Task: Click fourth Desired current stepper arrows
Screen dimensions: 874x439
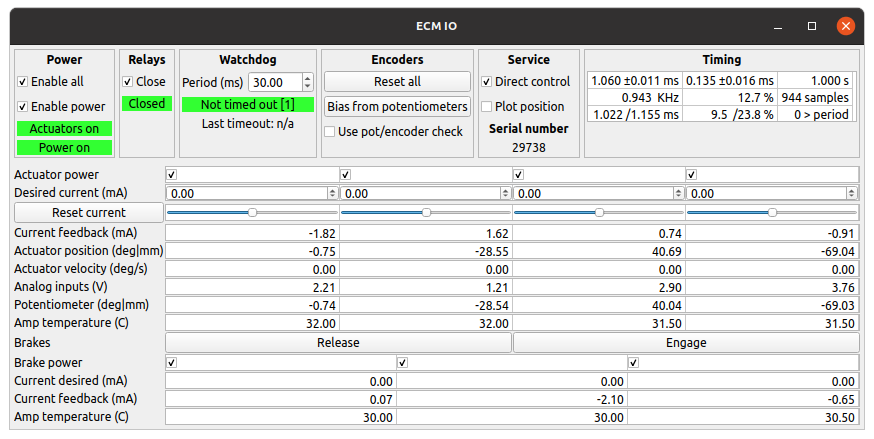Action: (x=852, y=193)
